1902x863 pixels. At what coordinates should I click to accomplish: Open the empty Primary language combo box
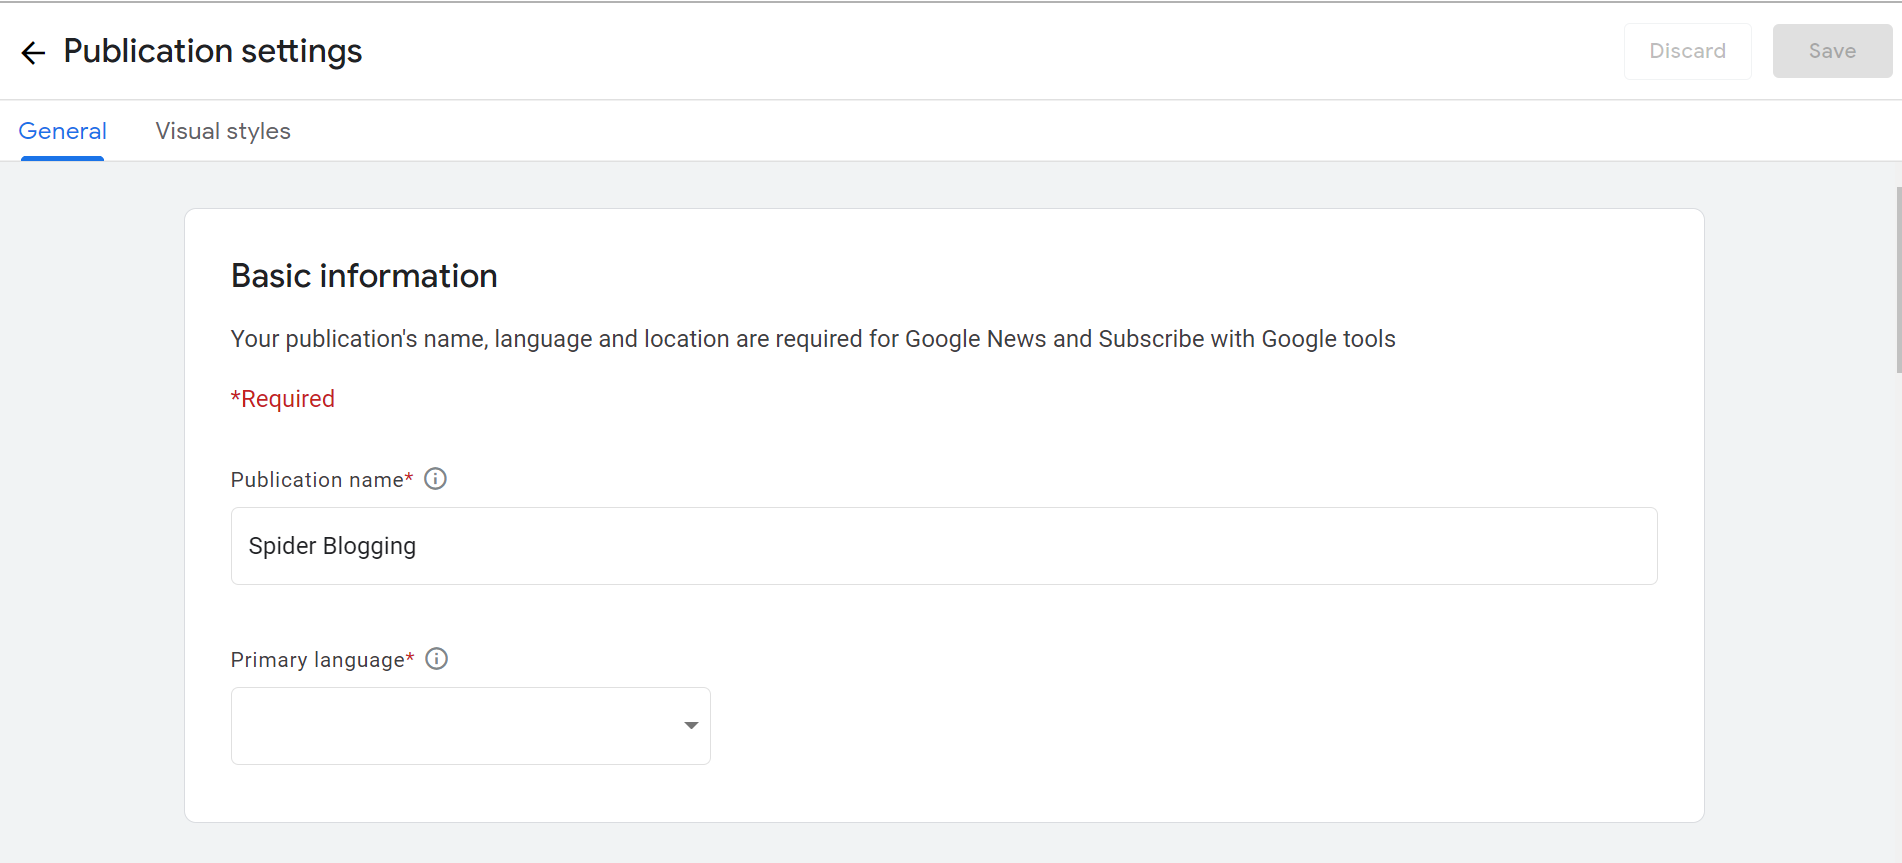click(x=455, y=726)
